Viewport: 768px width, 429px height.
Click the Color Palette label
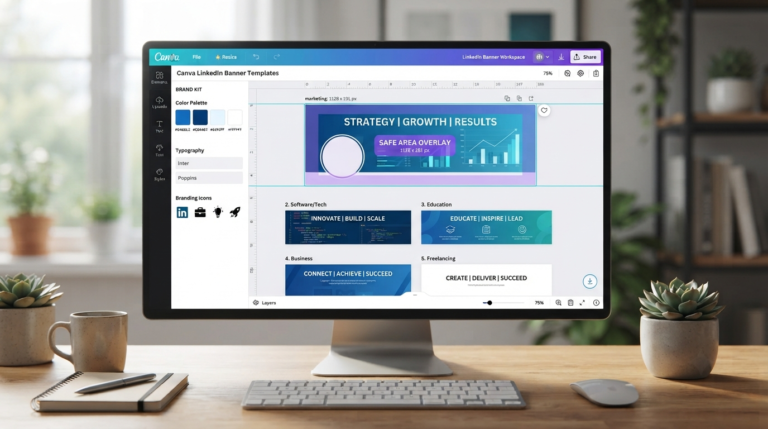pos(191,103)
